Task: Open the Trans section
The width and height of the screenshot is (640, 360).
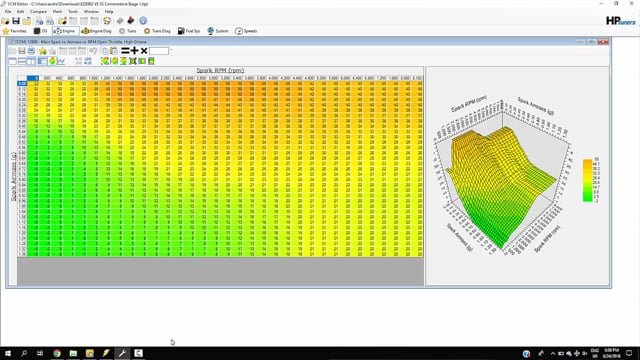Action: click(x=128, y=31)
